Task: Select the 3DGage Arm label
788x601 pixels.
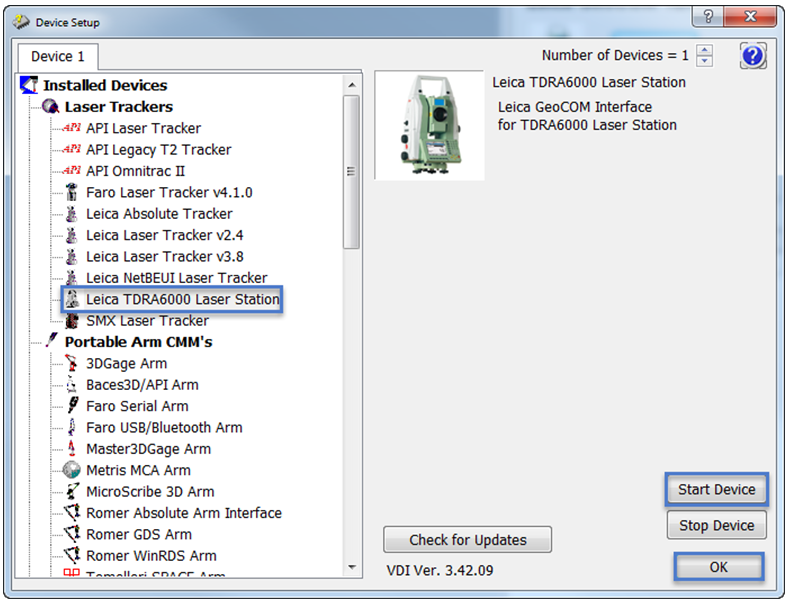Action: [126, 363]
